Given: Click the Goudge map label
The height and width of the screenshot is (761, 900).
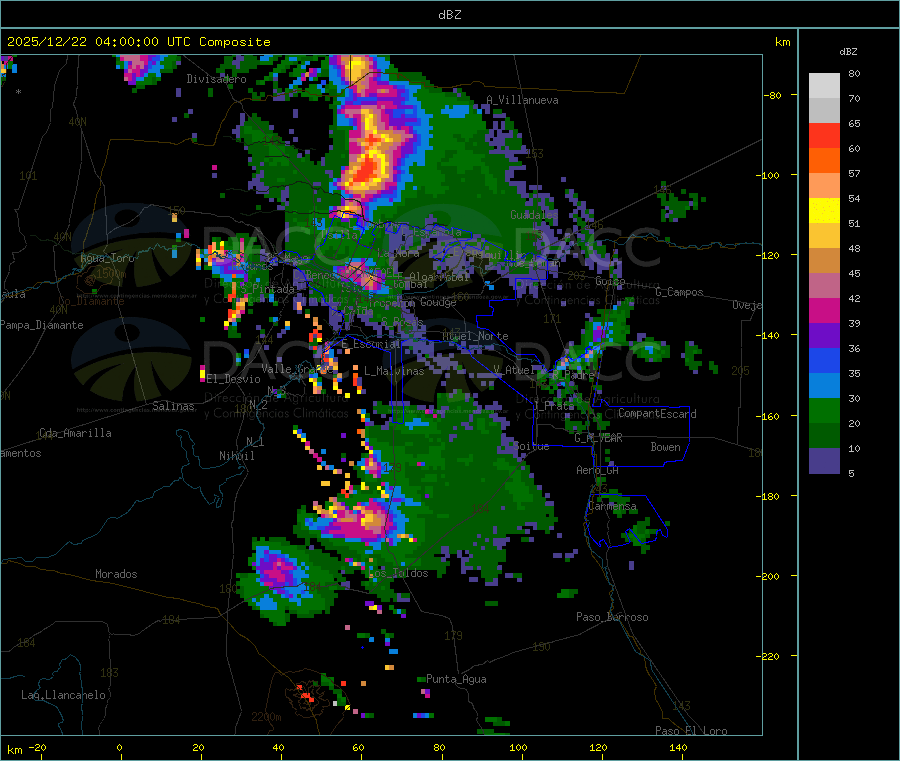Looking at the screenshot, I should (x=438, y=302).
